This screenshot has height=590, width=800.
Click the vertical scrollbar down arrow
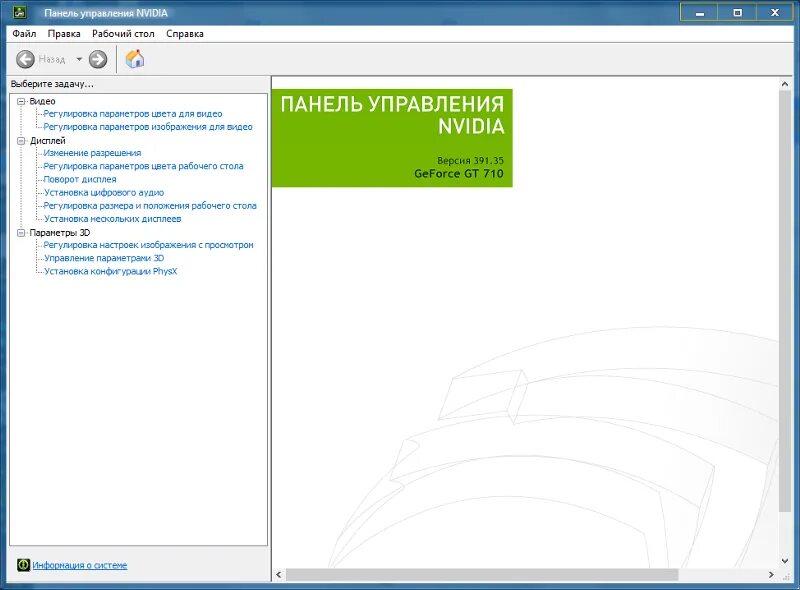[x=785, y=561]
